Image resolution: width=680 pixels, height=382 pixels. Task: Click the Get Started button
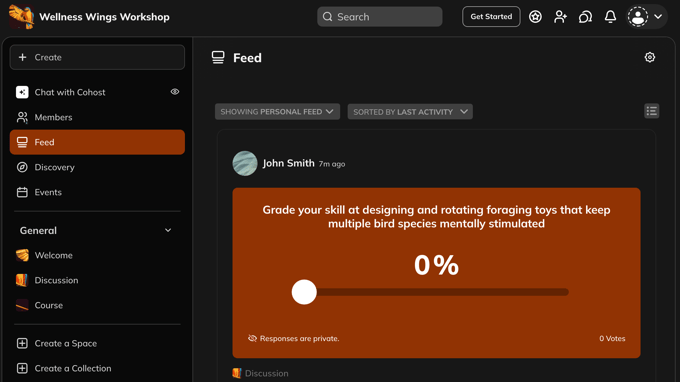coord(491,16)
